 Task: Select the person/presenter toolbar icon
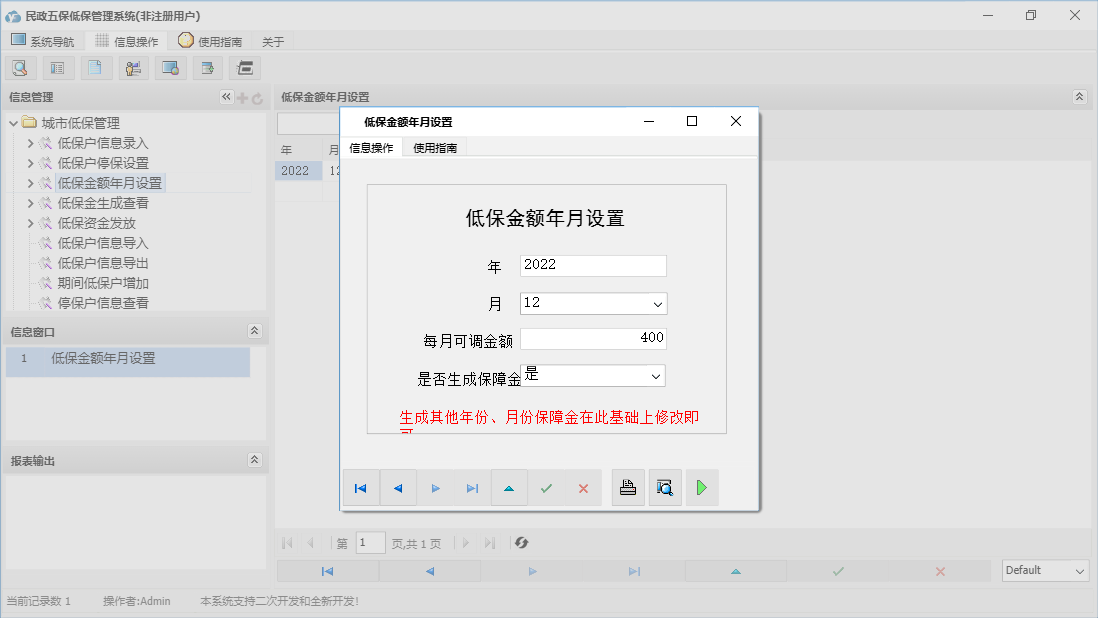coord(133,67)
